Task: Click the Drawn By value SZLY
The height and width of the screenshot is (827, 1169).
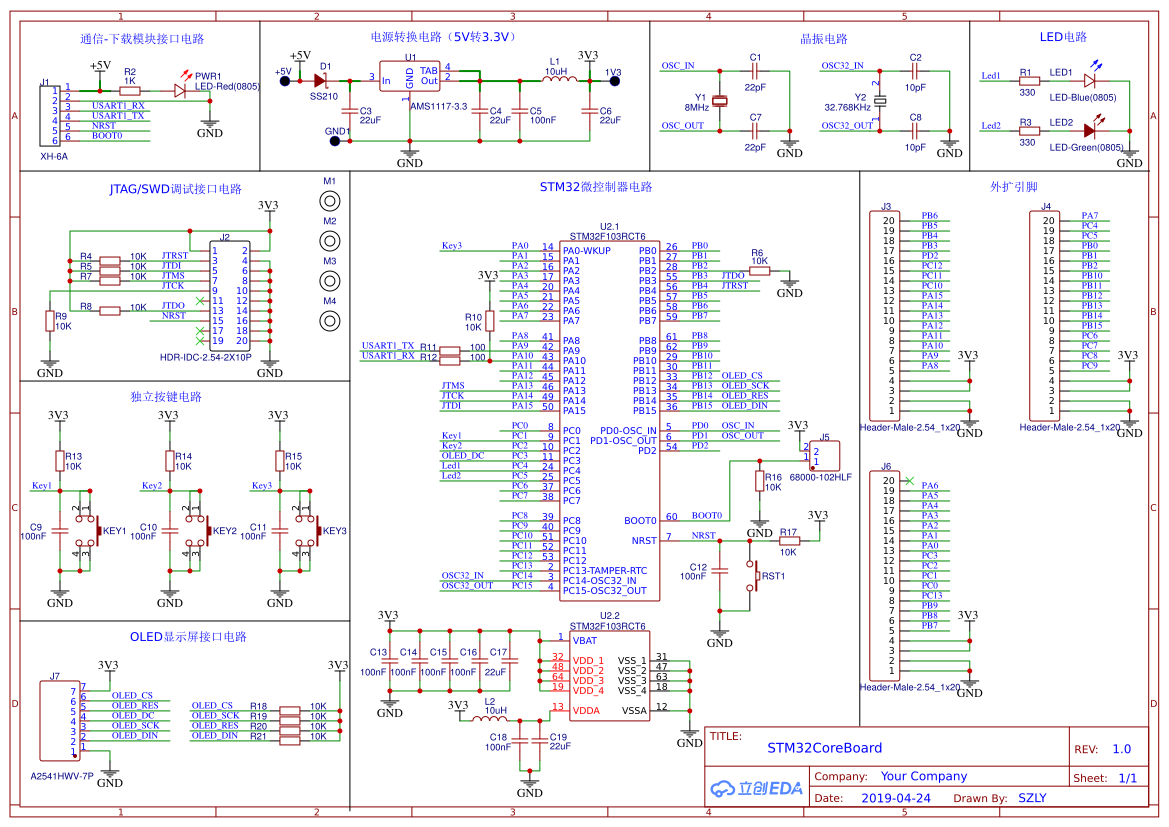Action: [1032, 798]
